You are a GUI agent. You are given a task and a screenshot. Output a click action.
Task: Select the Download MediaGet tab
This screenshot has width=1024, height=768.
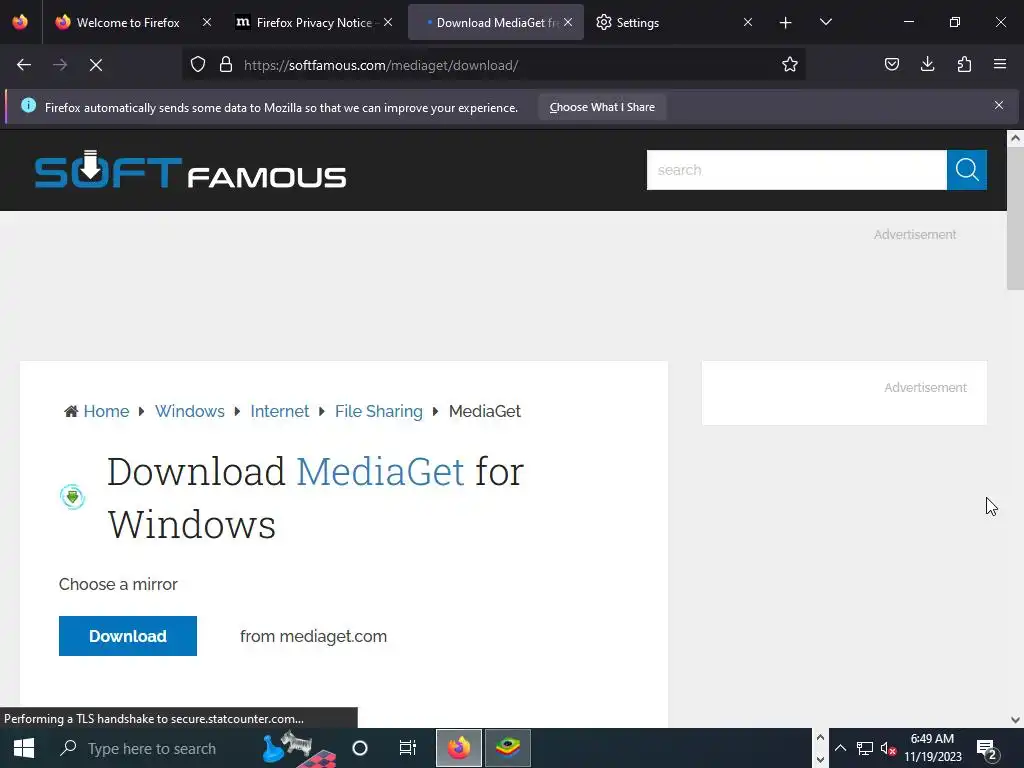pyautogui.click(x=496, y=23)
